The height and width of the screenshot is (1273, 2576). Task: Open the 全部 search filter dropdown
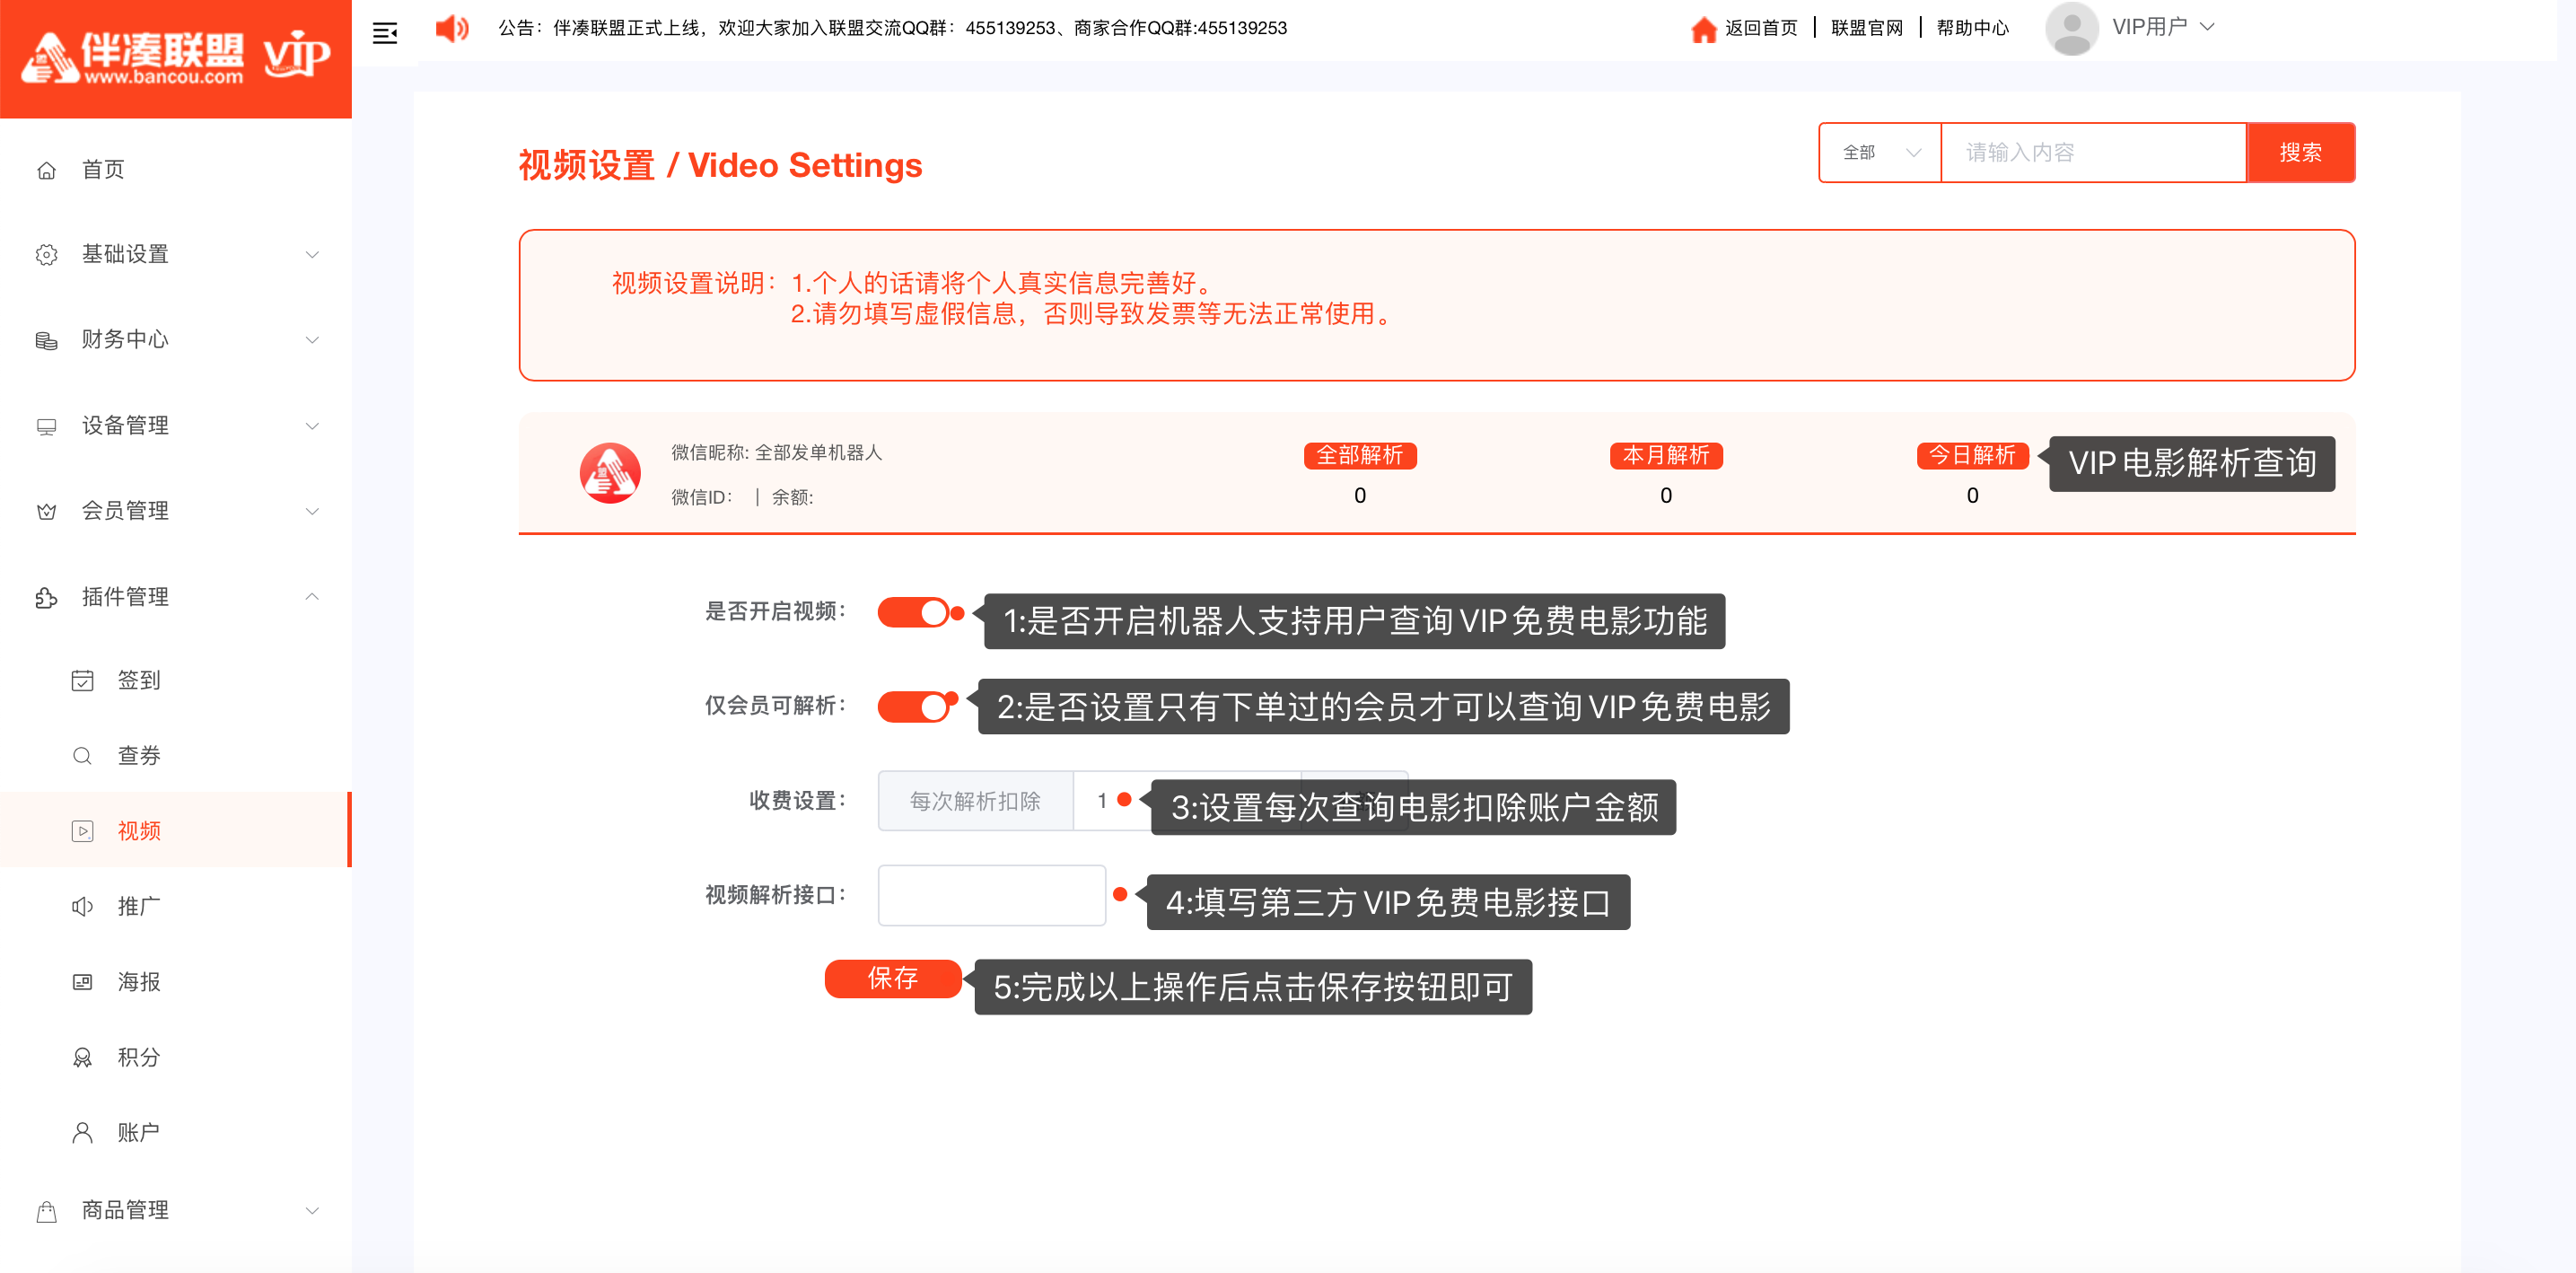[x=1880, y=153]
